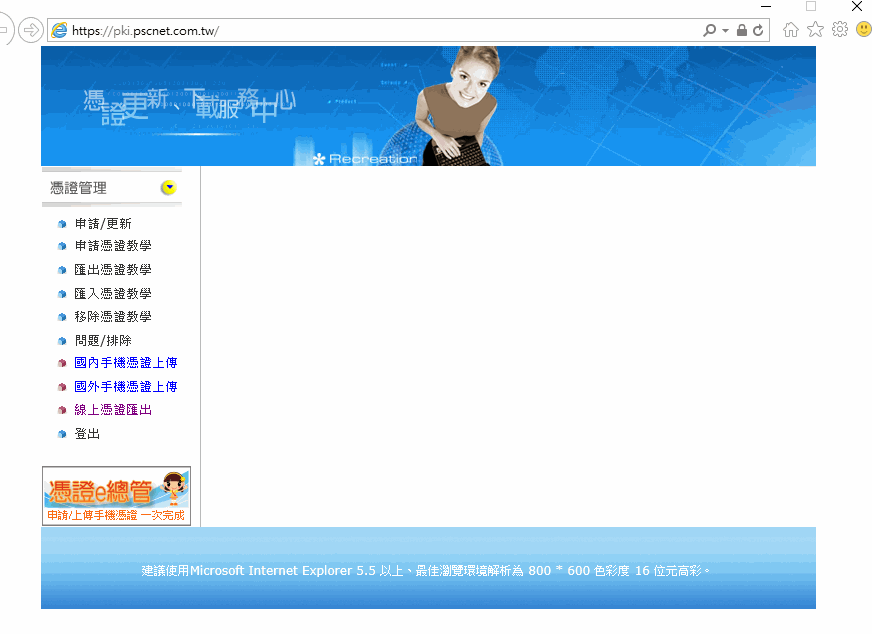Image resolution: width=872 pixels, height=634 pixels.
Task: Open browser tools gear icon
Action: pos(839,30)
